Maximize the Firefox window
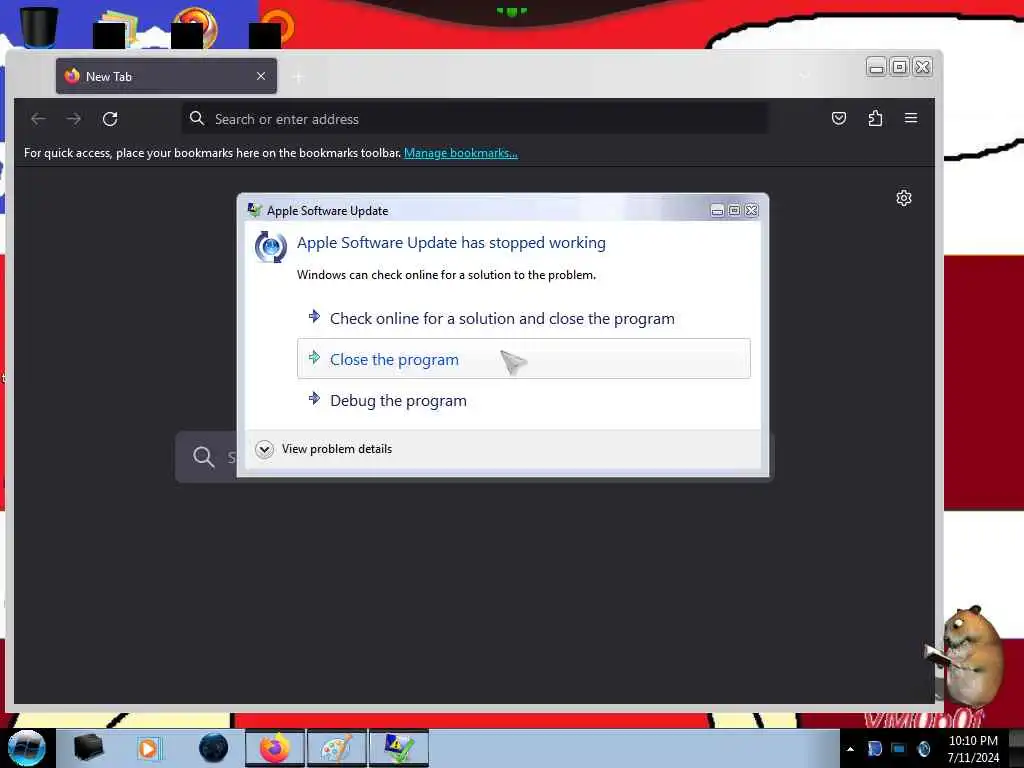Viewport: 1024px width, 768px height. (899, 67)
